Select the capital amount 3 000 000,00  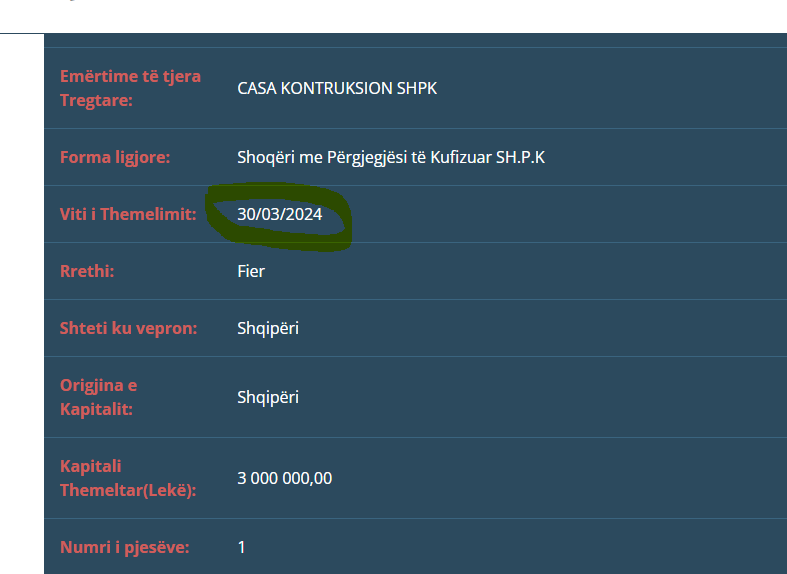284,478
